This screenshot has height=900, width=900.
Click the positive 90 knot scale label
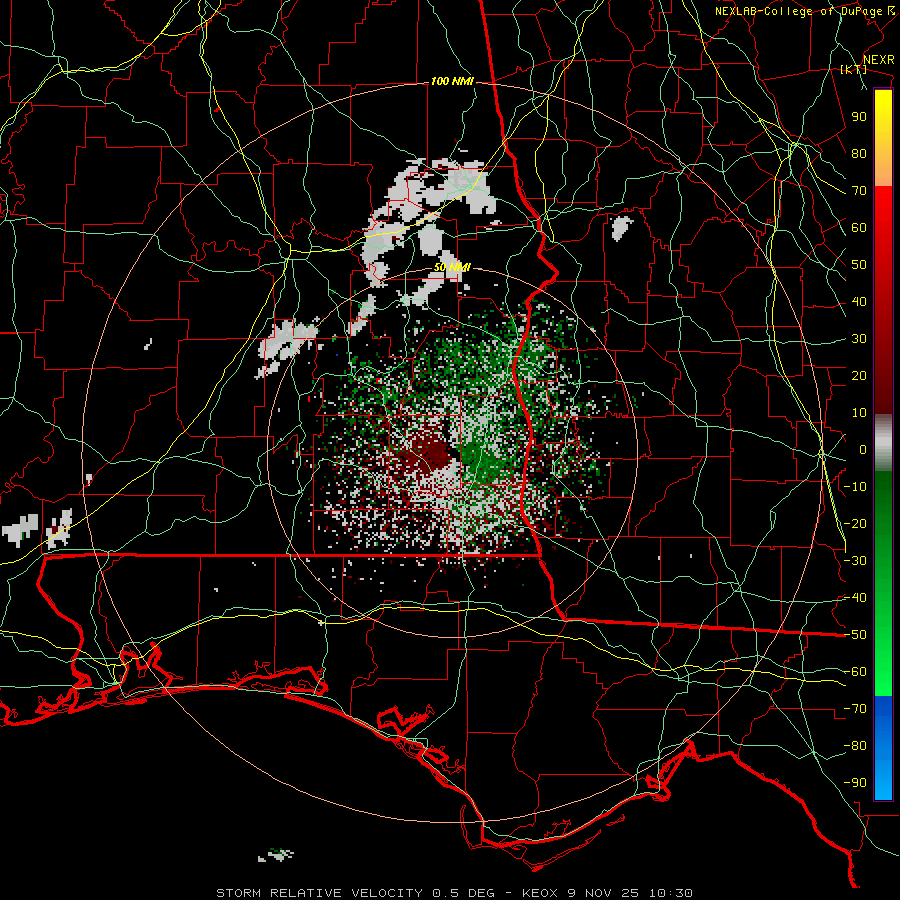pos(859,117)
